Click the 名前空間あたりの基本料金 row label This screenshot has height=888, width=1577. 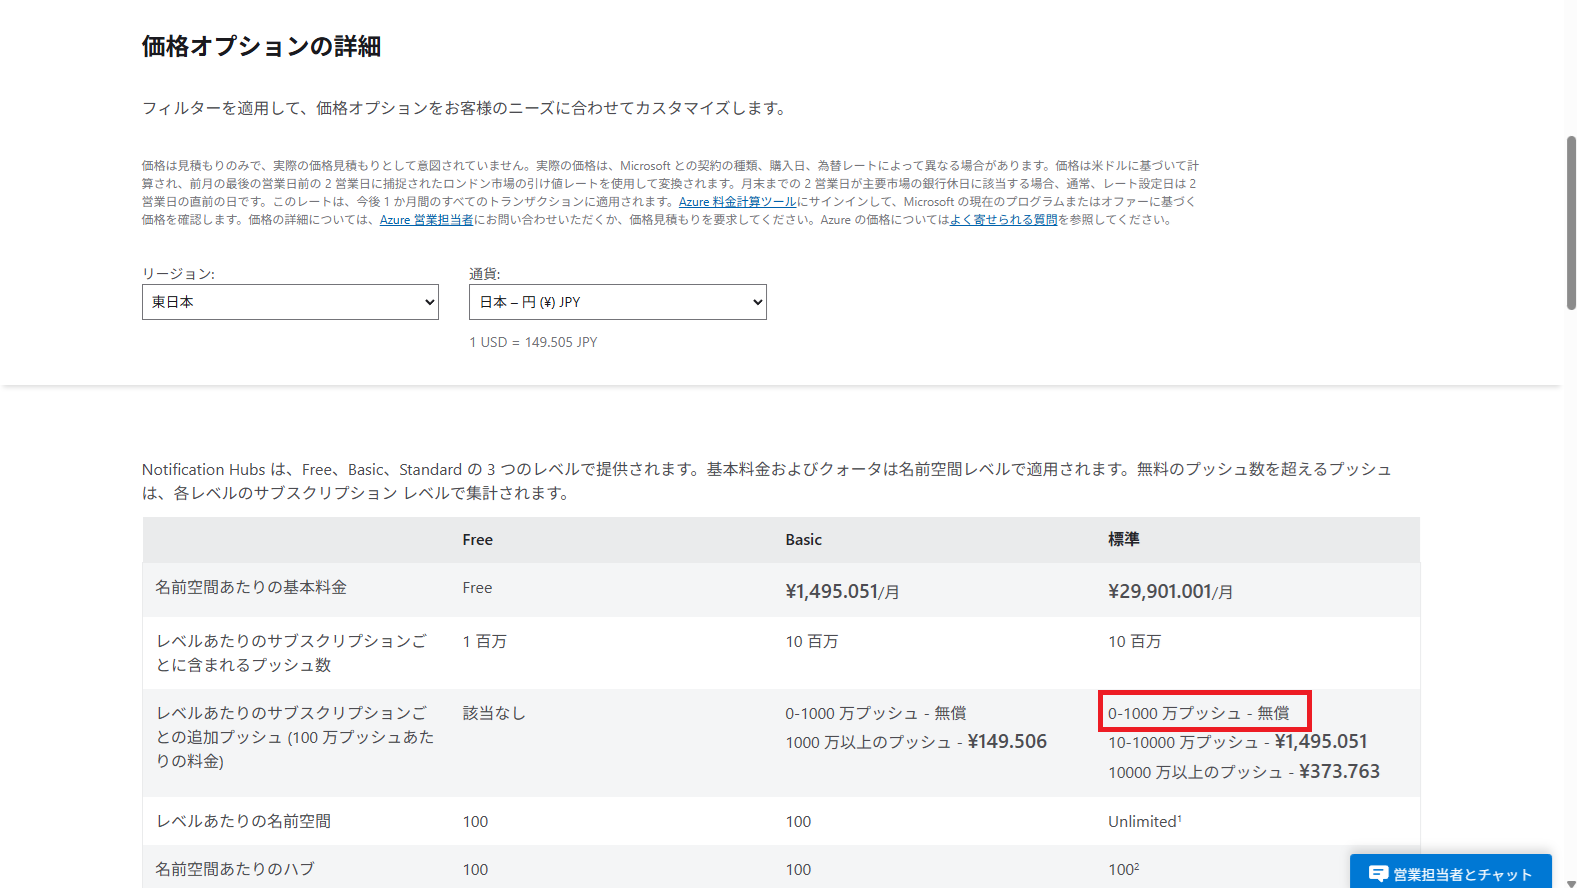pyautogui.click(x=251, y=588)
